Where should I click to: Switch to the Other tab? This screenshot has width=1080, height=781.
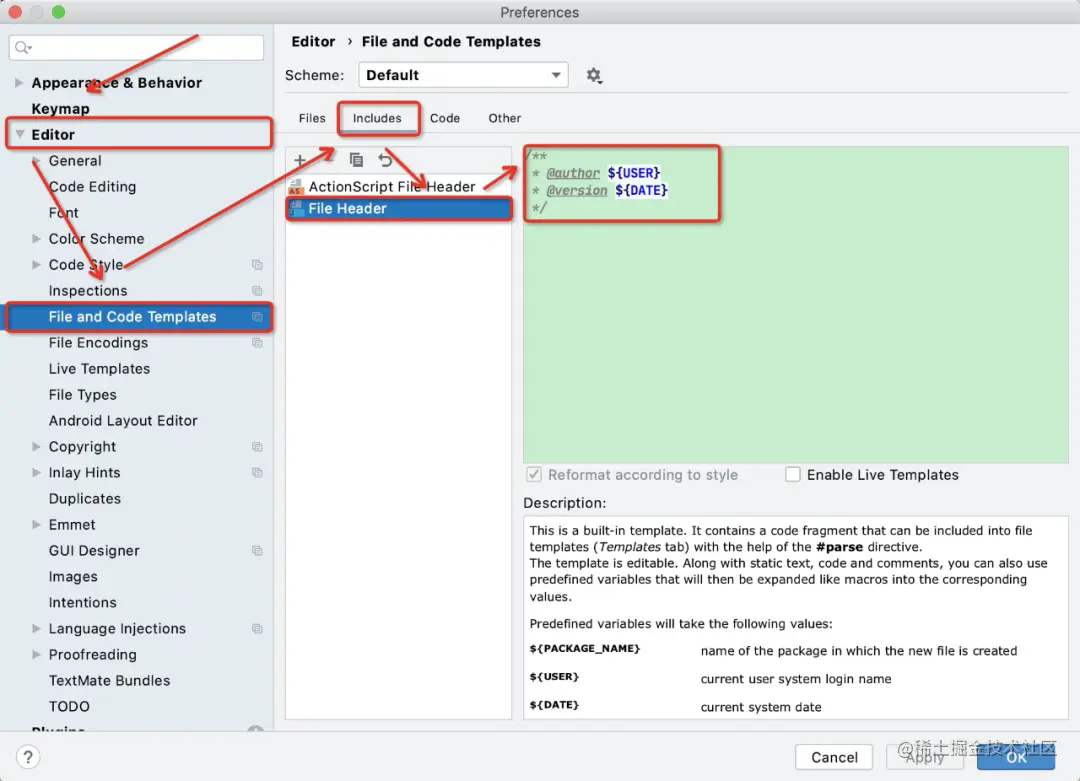pos(504,118)
